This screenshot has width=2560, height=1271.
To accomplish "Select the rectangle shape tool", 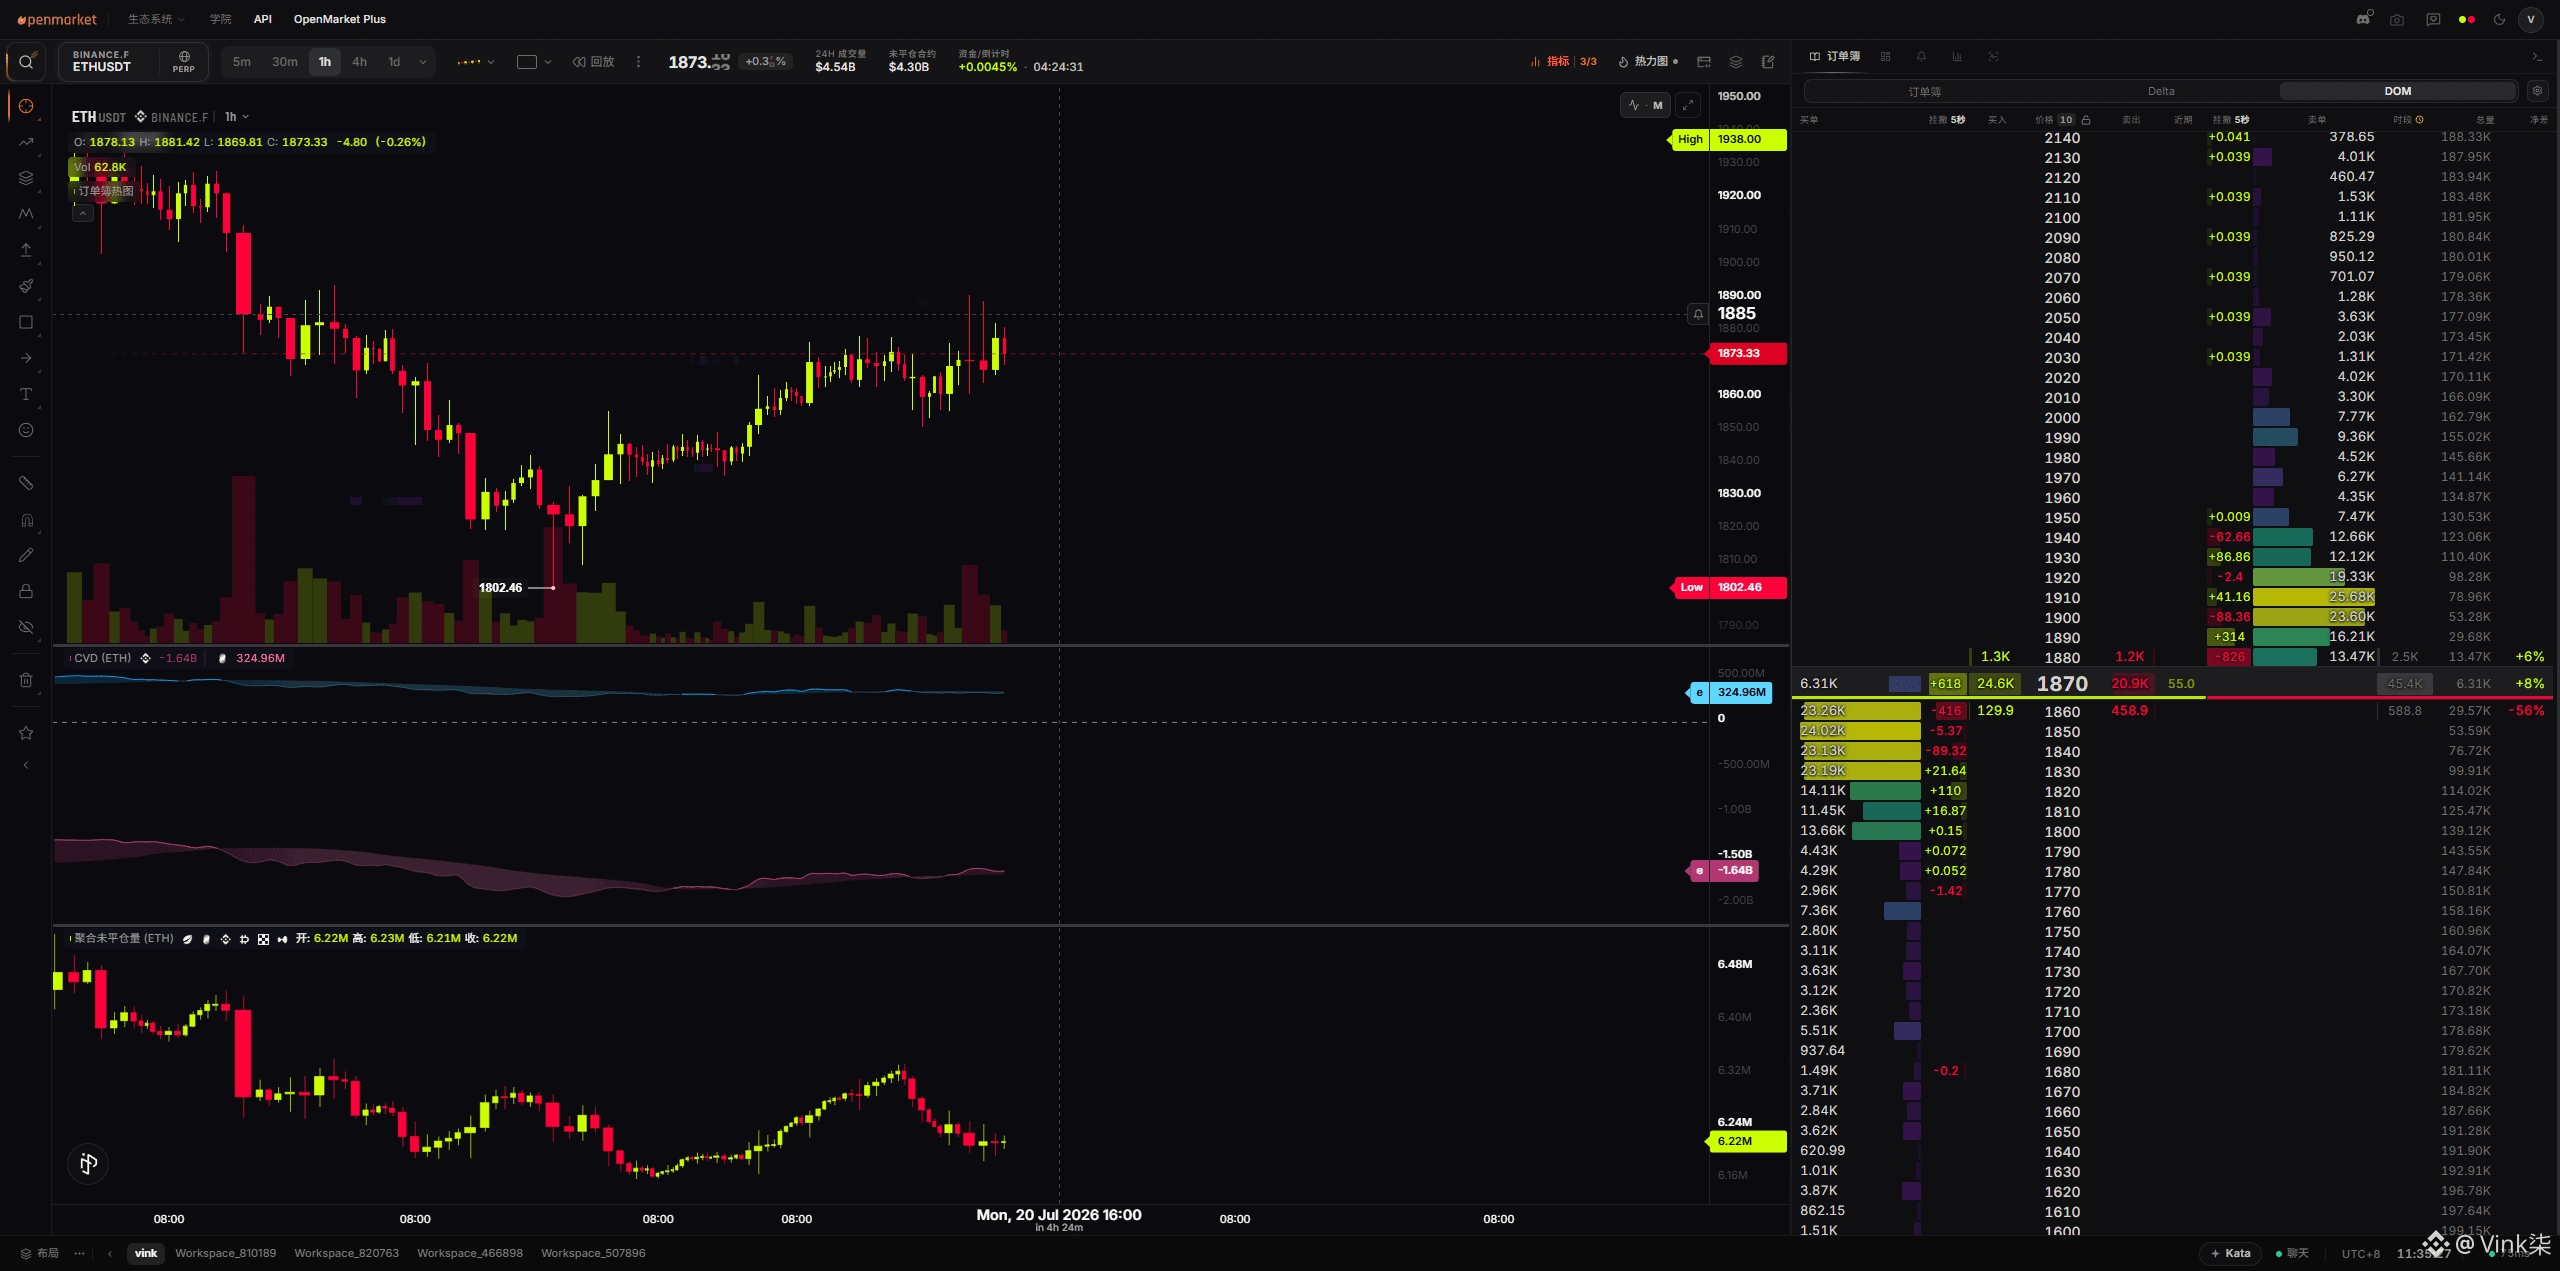I will [26, 322].
